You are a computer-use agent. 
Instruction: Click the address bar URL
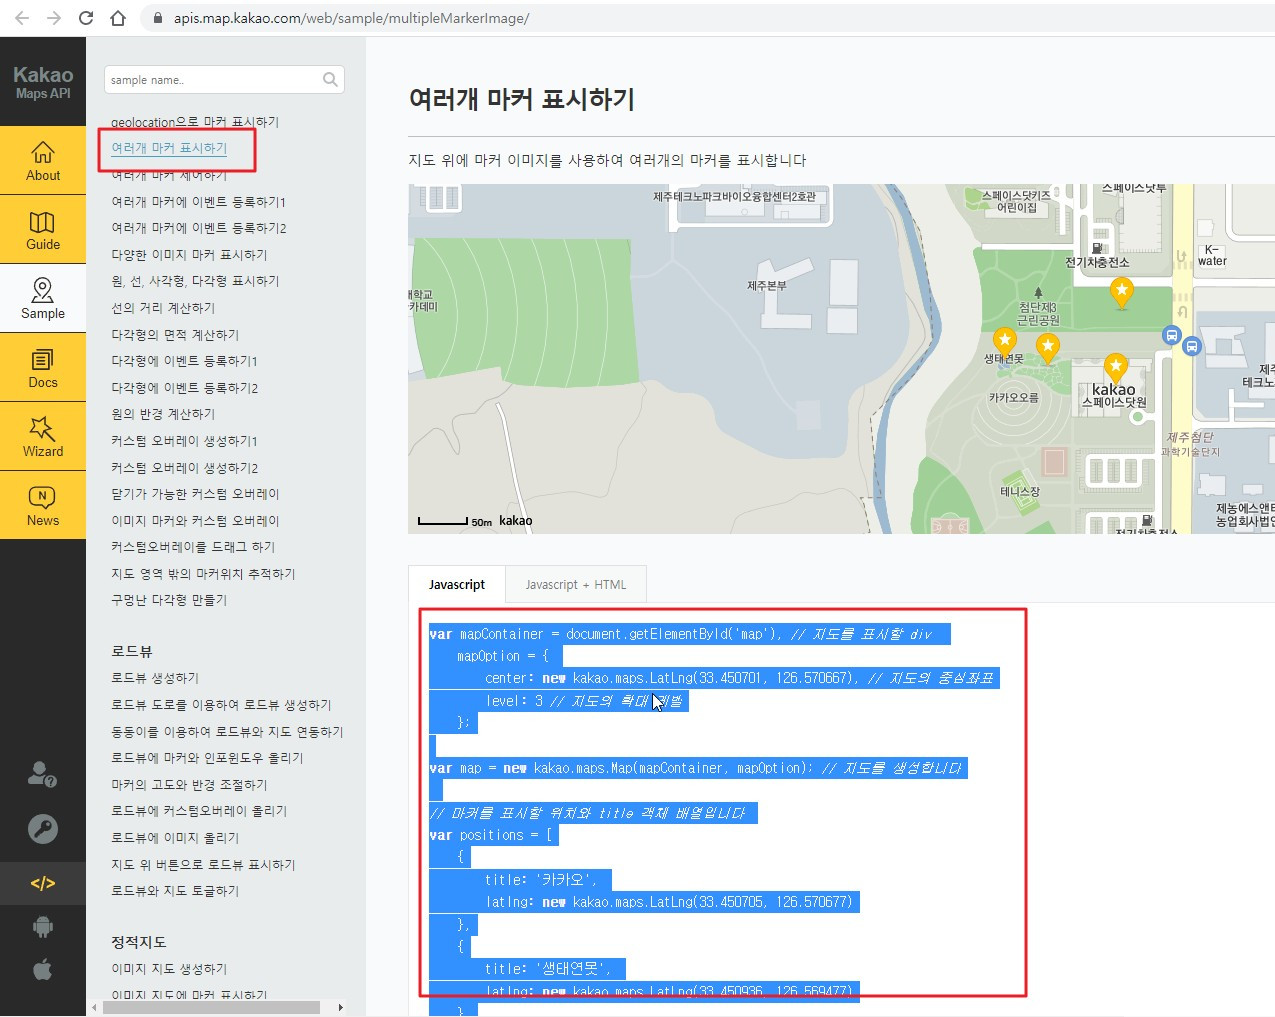(351, 18)
